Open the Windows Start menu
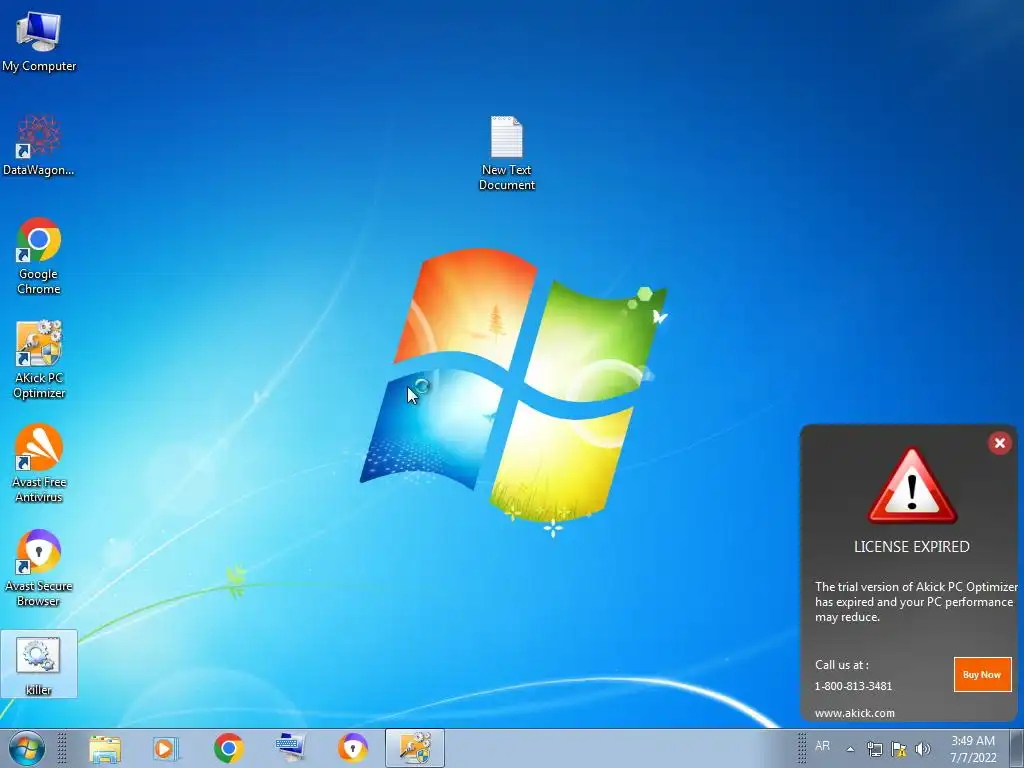 pyautogui.click(x=26, y=748)
